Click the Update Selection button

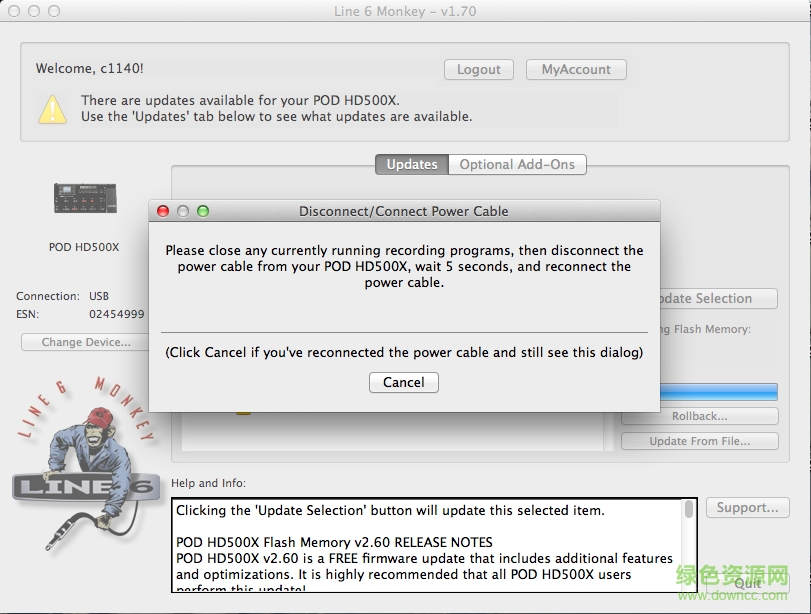[719, 298]
